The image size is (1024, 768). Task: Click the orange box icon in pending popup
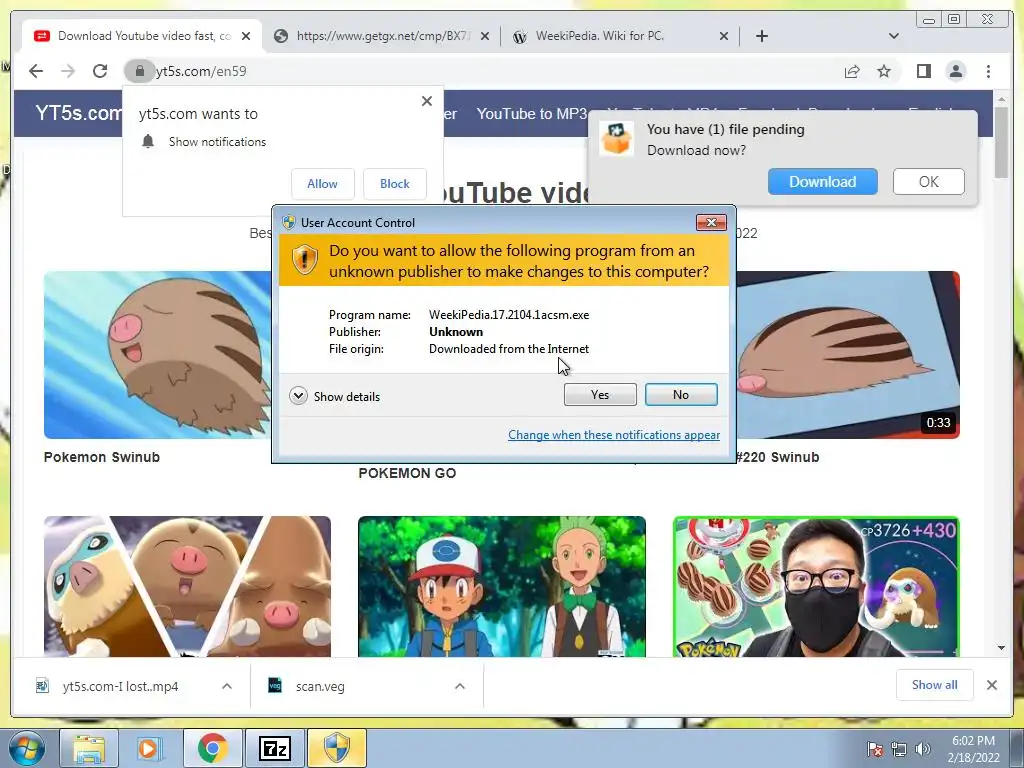[616, 138]
